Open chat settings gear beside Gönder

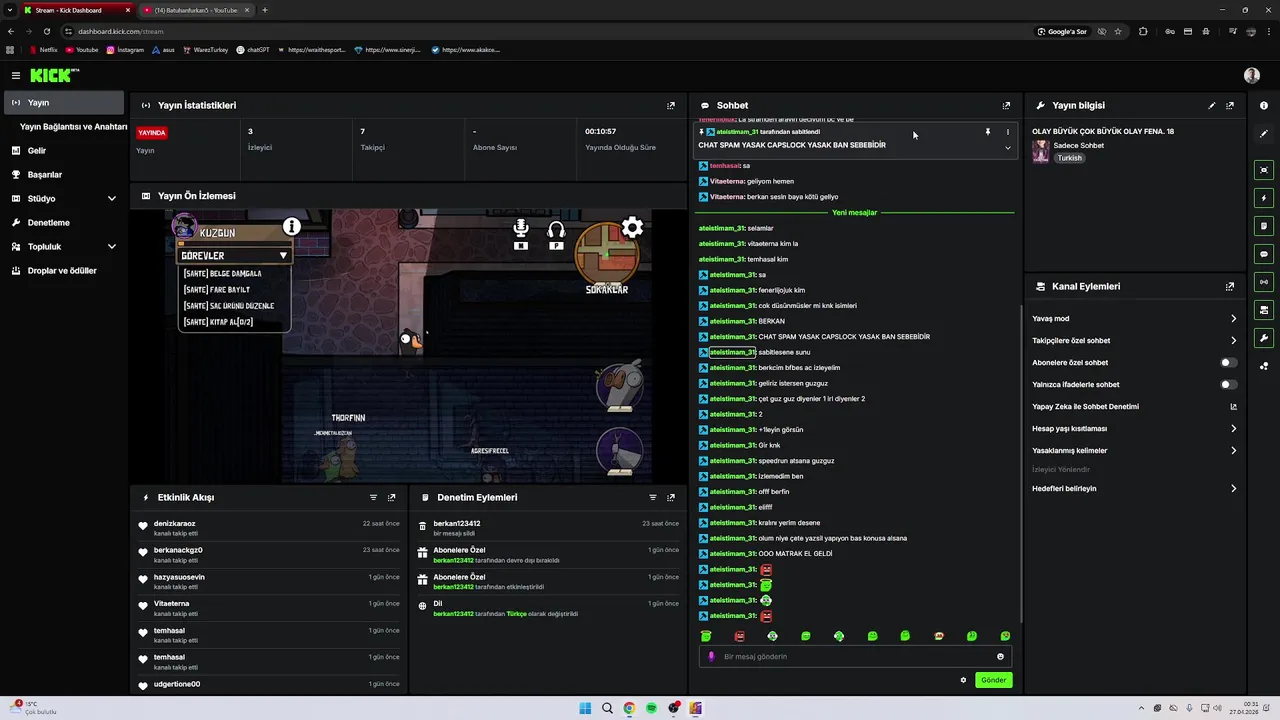tap(963, 680)
